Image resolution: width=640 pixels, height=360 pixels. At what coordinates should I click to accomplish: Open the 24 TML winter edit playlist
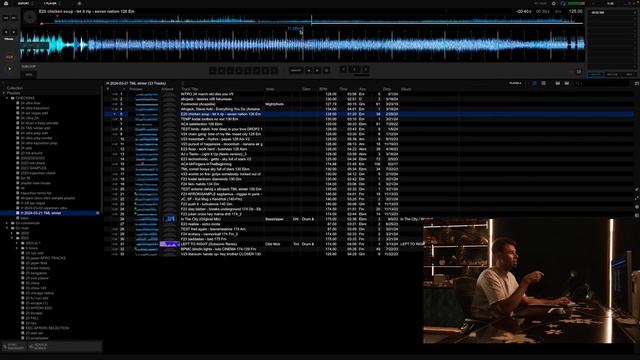point(35,128)
